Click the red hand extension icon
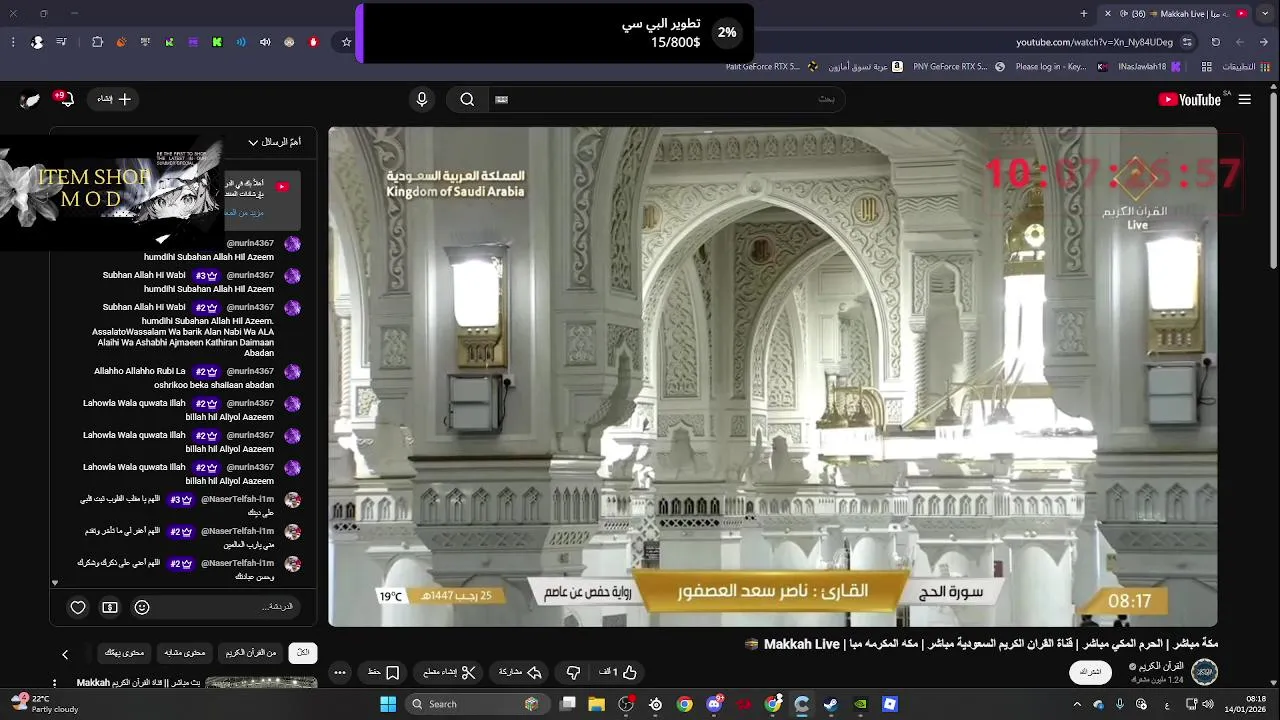1280x720 pixels. tap(313, 42)
